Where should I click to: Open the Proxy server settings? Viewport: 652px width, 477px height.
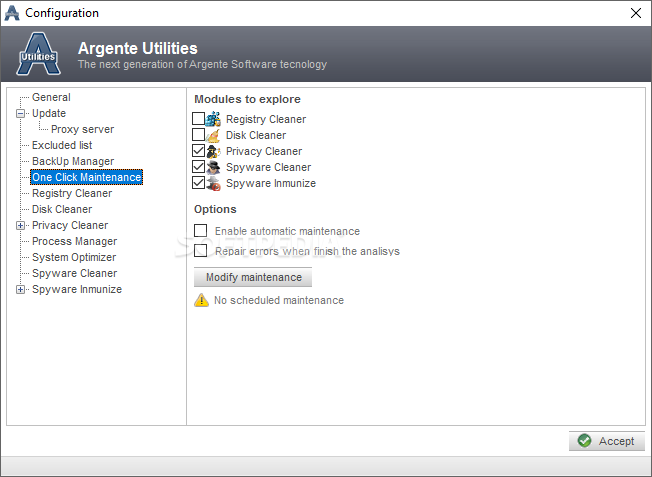coord(82,129)
